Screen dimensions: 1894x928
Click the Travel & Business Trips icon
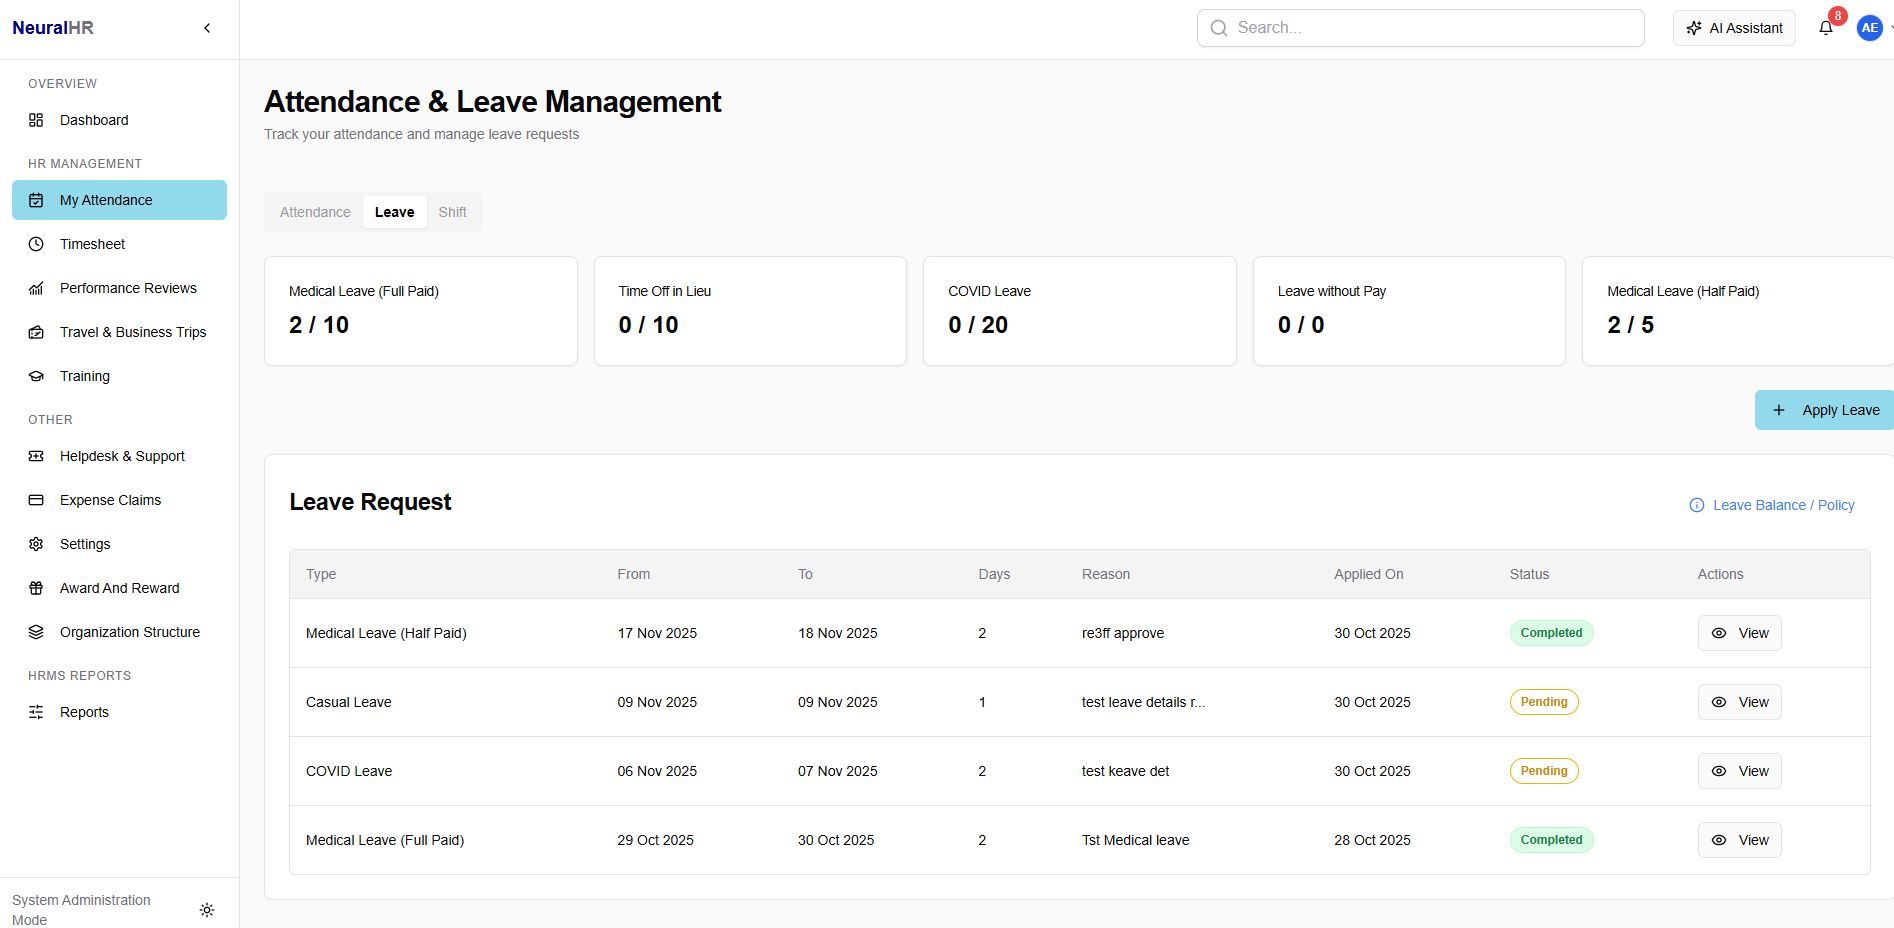36,332
